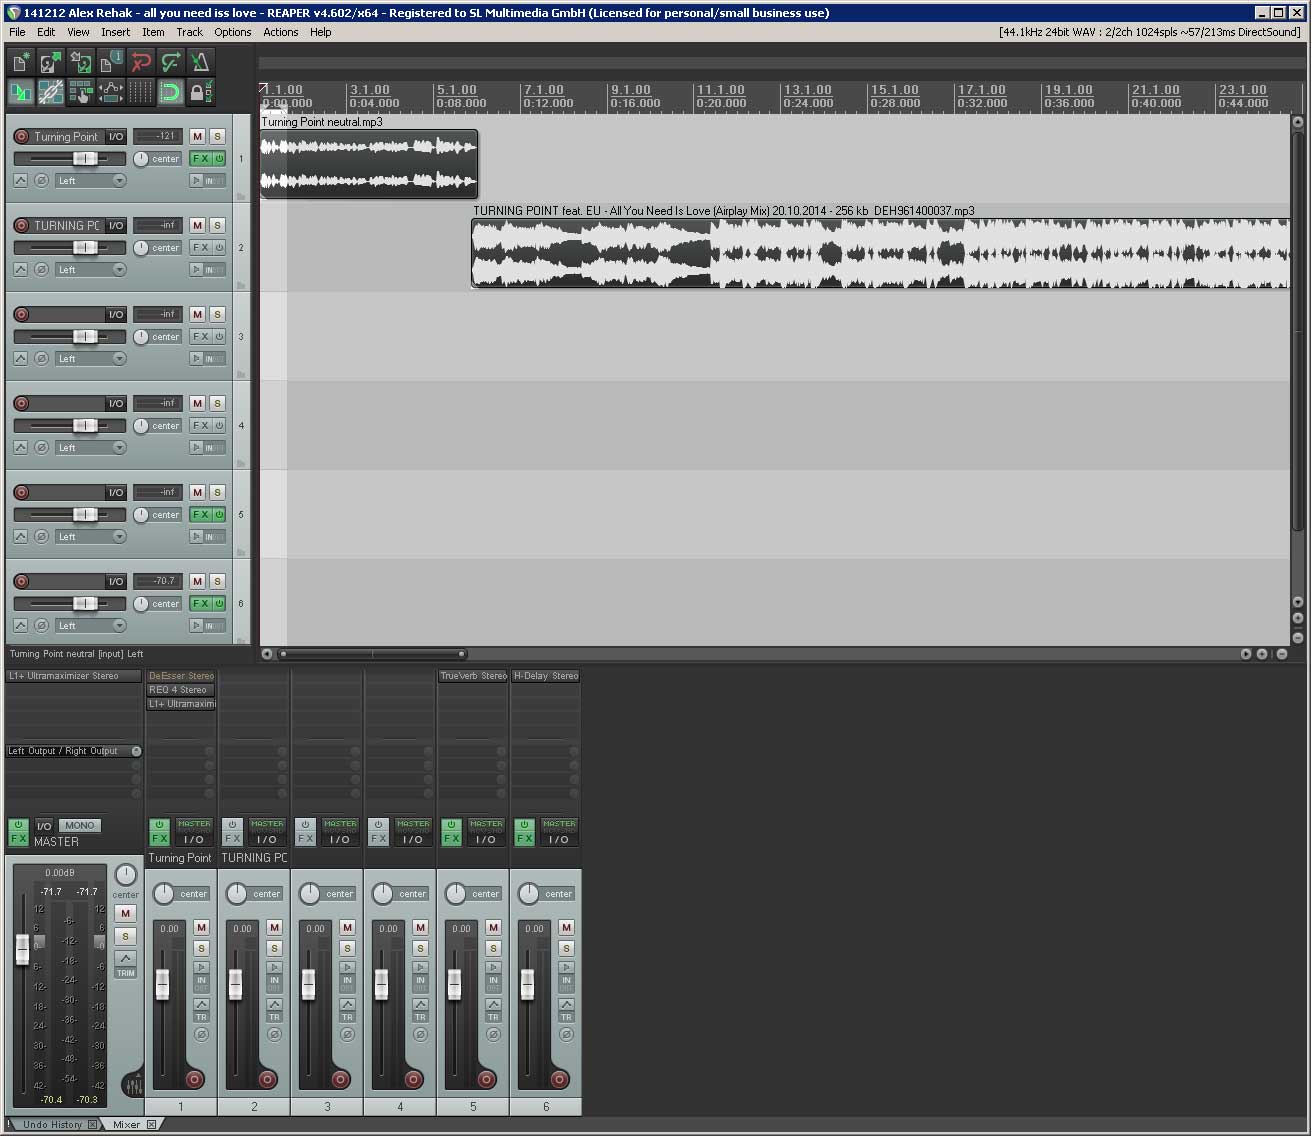Viewport: 1311px width, 1136px height.
Task: Arm record on mixer strip 6
Action: pos(560,1079)
